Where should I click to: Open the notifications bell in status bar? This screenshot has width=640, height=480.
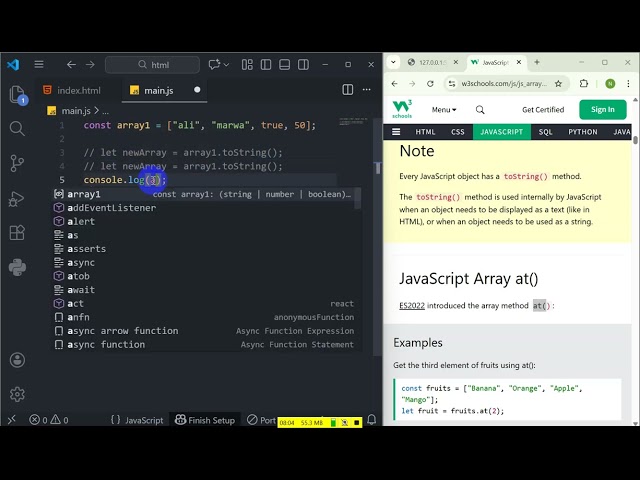(371, 420)
